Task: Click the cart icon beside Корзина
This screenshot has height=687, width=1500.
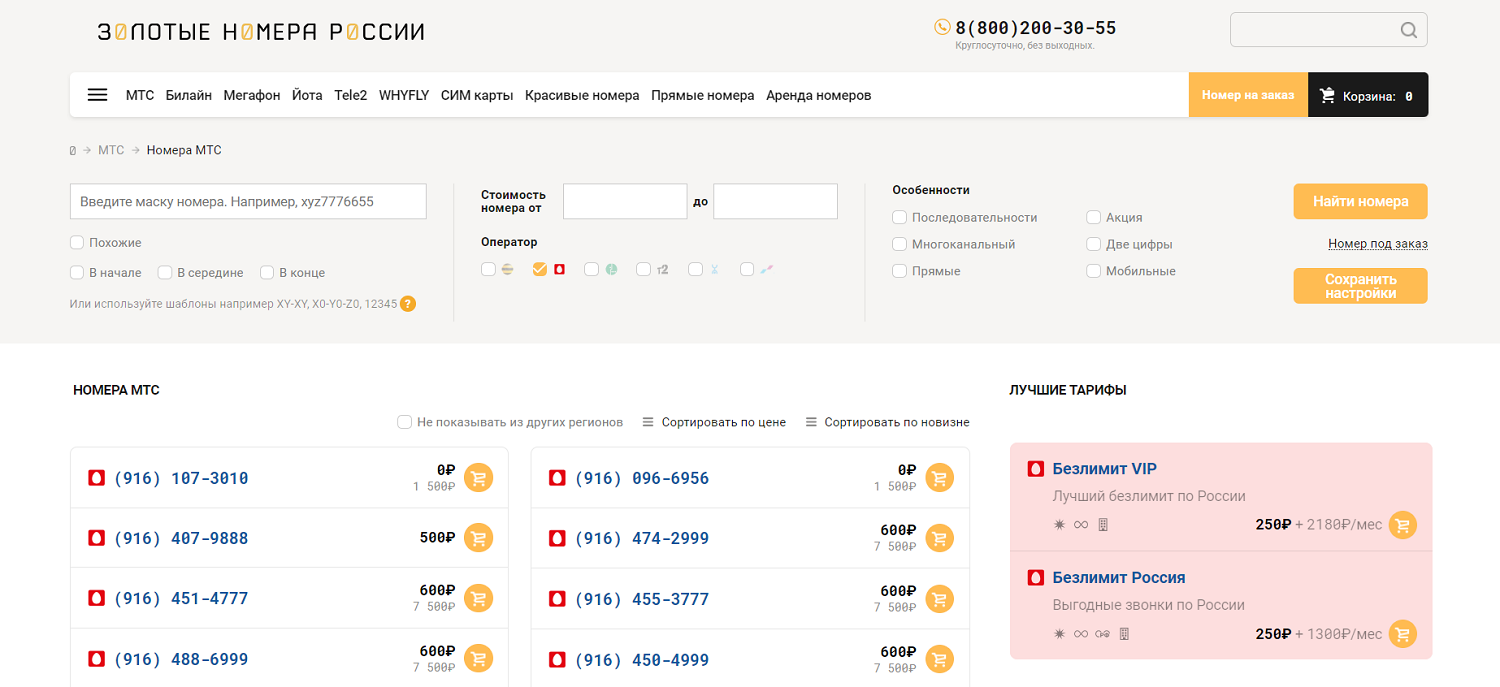Action: pyautogui.click(x=1328, y=96)
